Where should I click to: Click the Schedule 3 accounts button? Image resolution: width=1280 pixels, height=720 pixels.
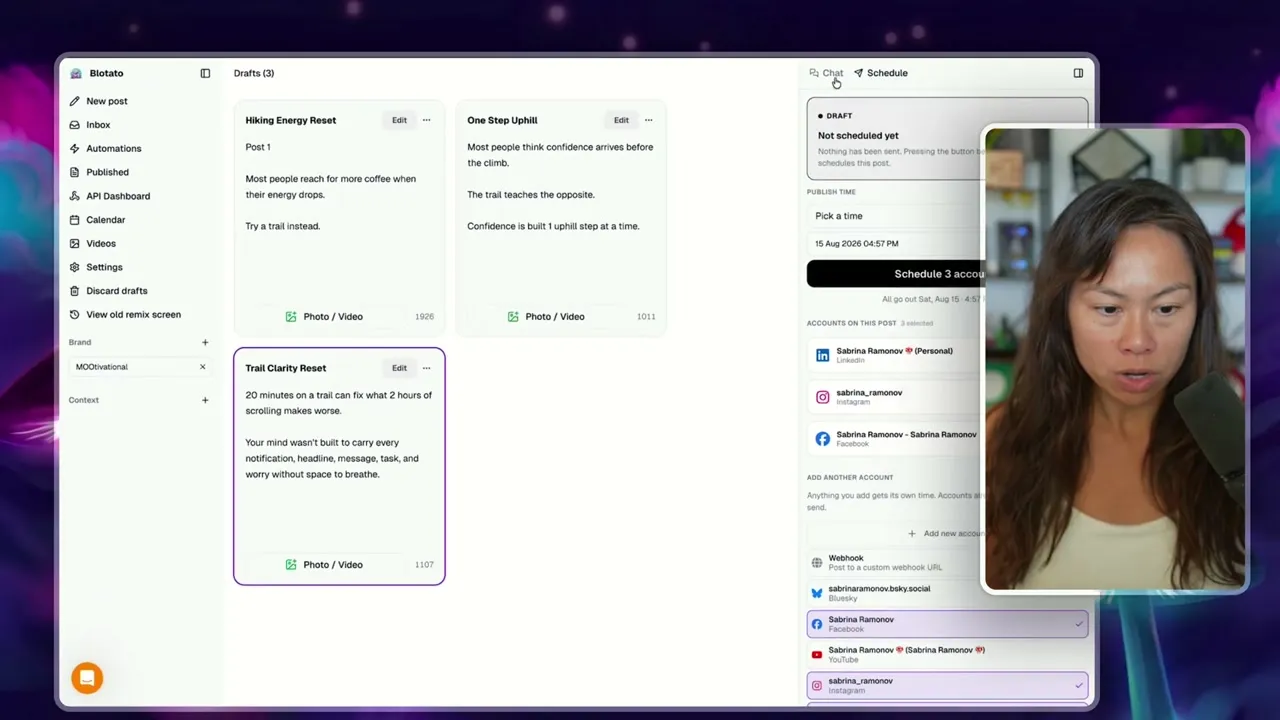point(895,274)
